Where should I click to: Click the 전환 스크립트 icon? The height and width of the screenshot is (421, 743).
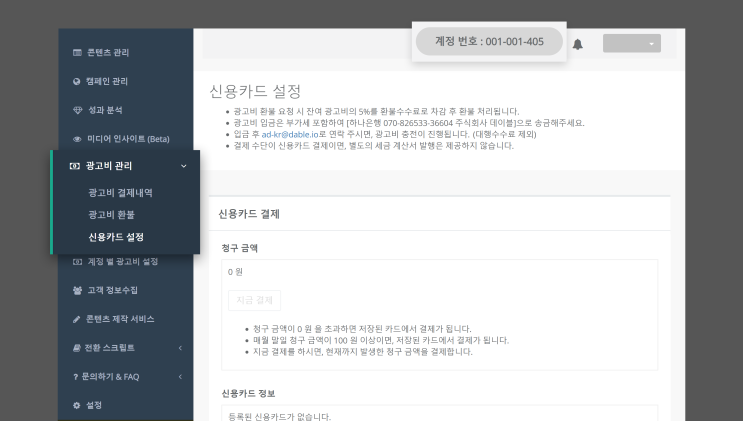76,348
